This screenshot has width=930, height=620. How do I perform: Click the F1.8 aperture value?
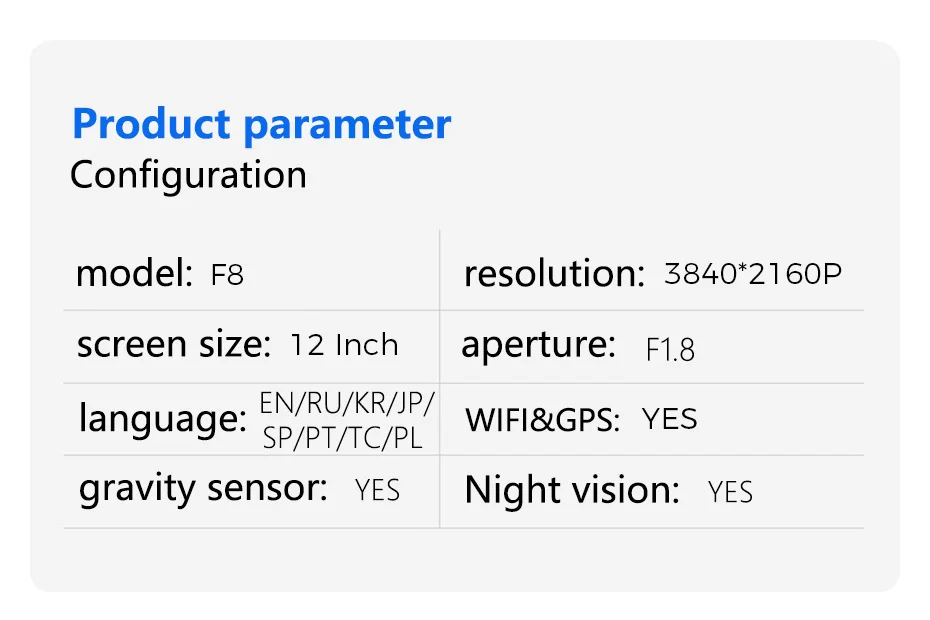[x=670, y=350]
